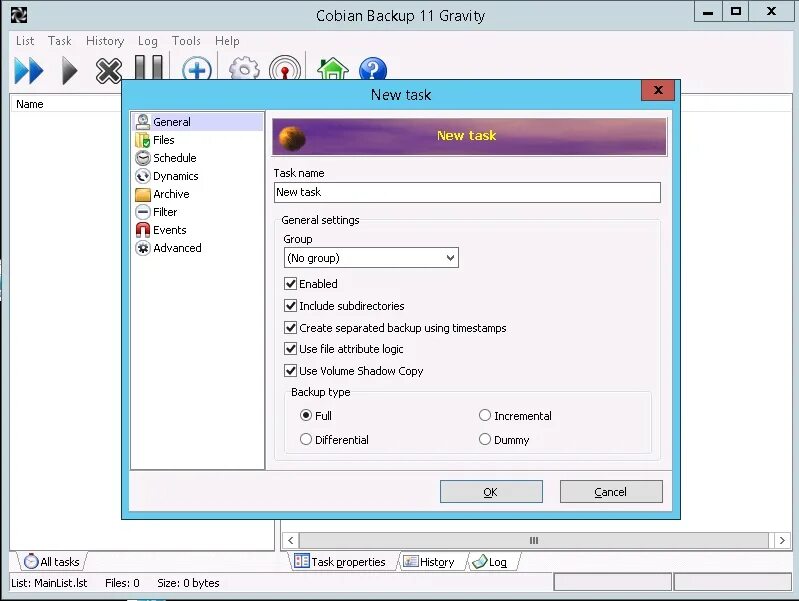
Task: Open the List menu
Action: click(25, 41)
